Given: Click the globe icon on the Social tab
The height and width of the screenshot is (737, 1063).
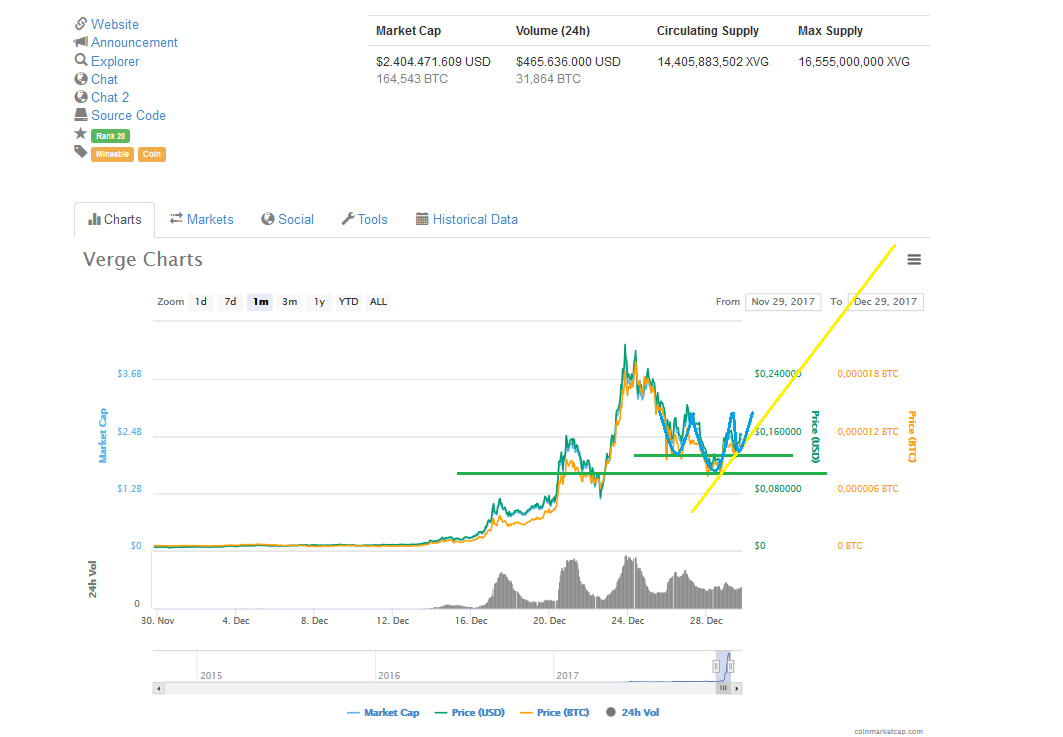Looking at the screenshot, I should (267, 219).
